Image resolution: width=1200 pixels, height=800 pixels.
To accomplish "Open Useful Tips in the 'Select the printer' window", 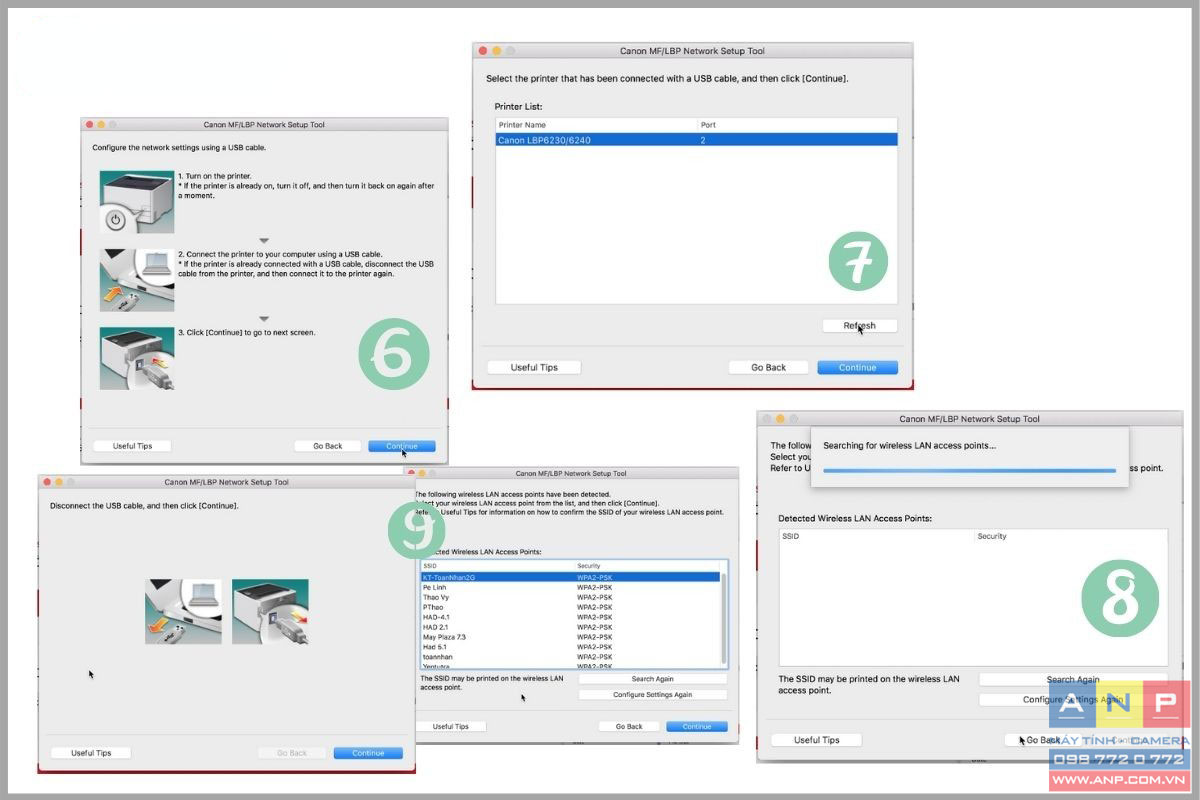I will tap(534, 367).
